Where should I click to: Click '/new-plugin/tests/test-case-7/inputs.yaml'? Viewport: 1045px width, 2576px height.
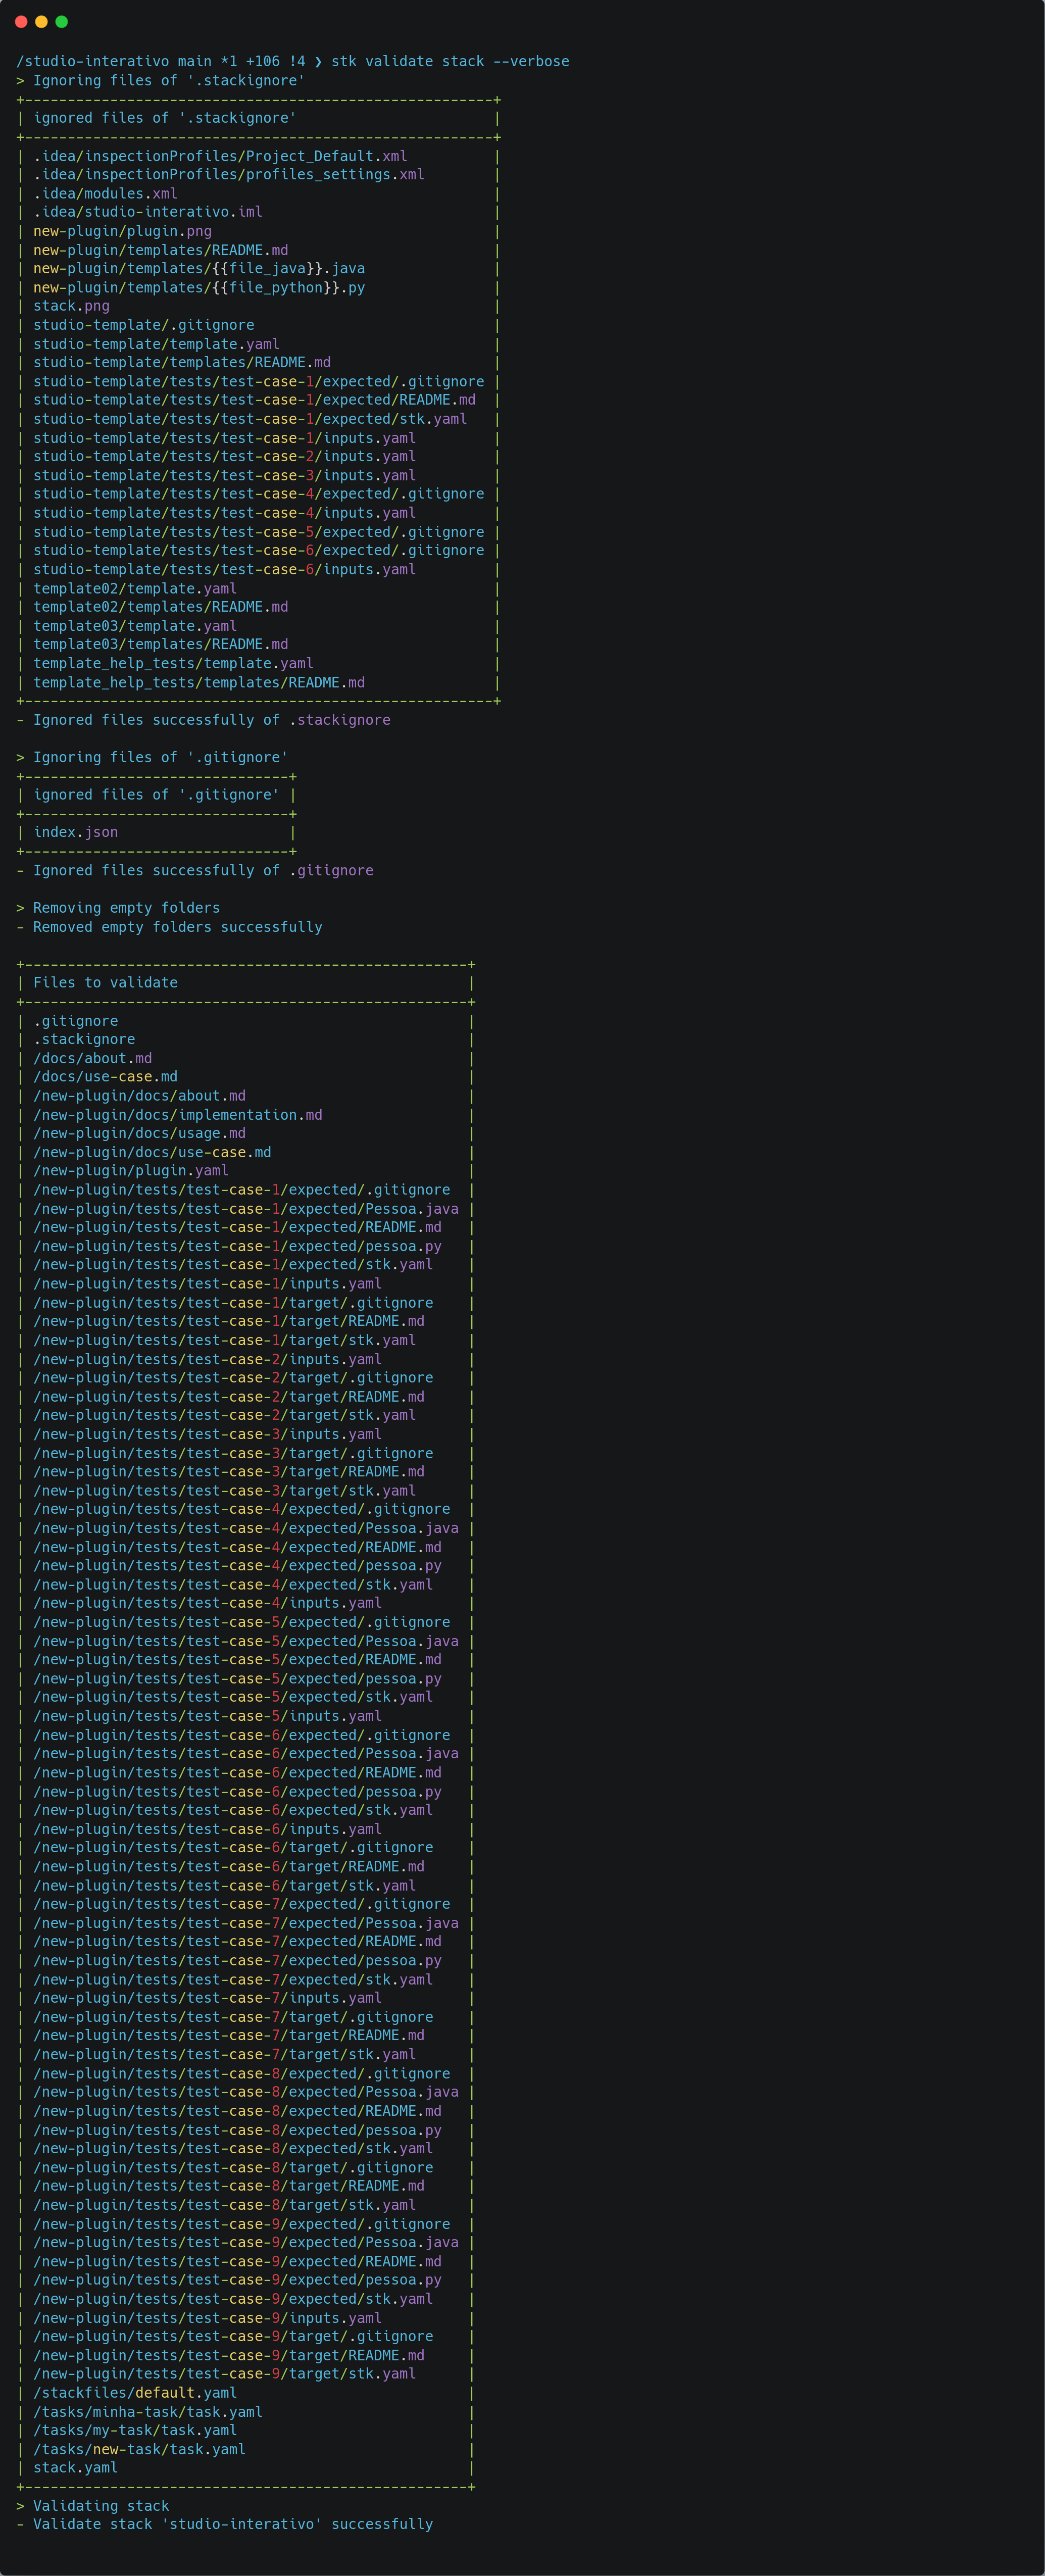pos(207,1998)
